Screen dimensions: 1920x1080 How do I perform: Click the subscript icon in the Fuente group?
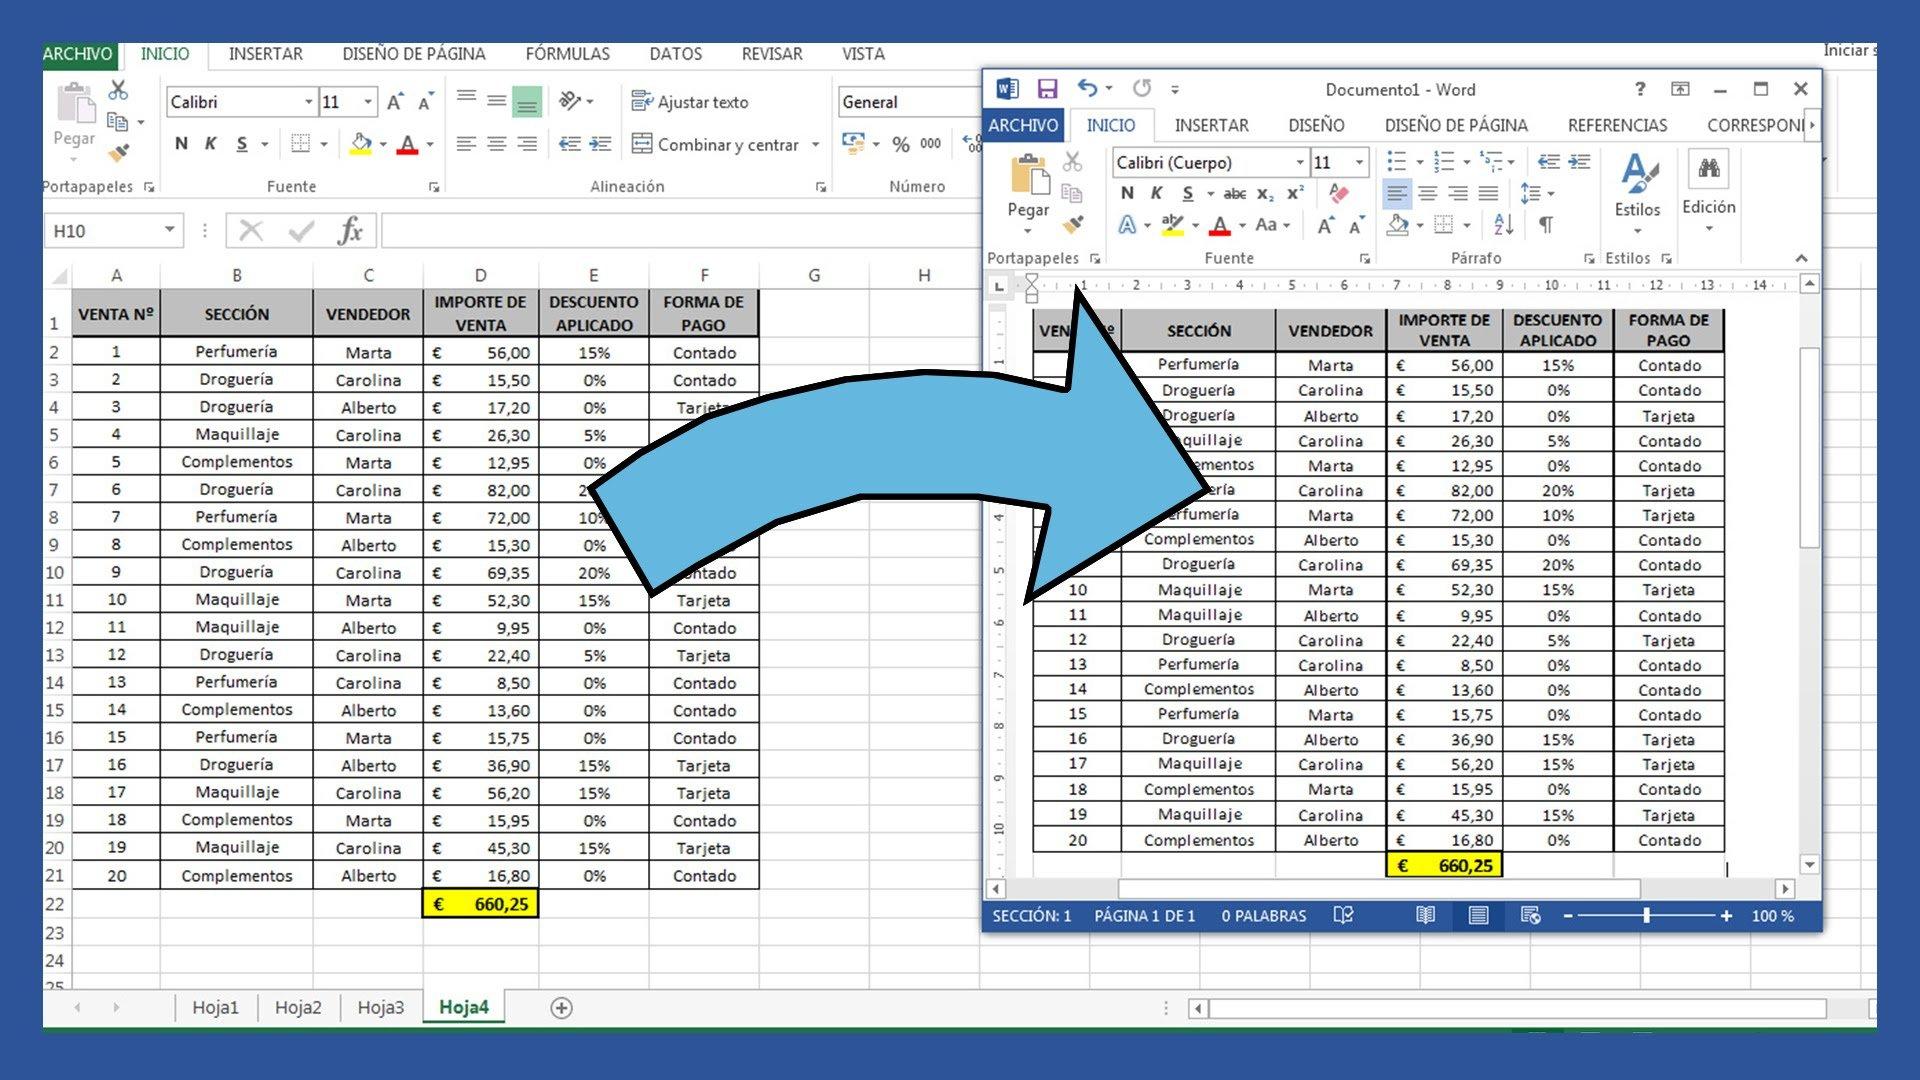click(1265, 194)
